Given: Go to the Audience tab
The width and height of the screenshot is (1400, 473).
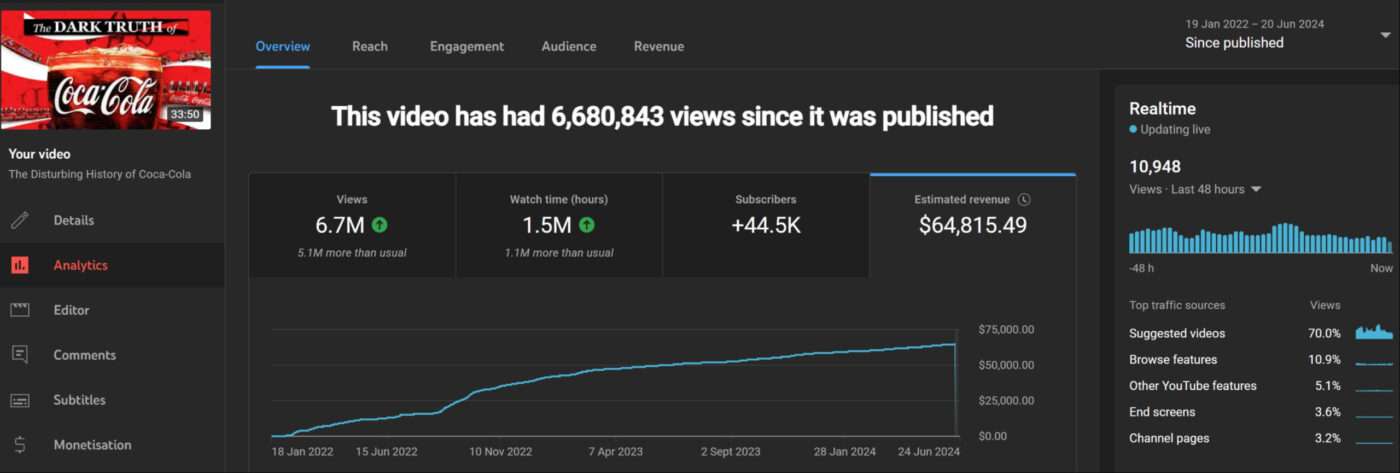Looking at the screenshot, I should [568, 46].
